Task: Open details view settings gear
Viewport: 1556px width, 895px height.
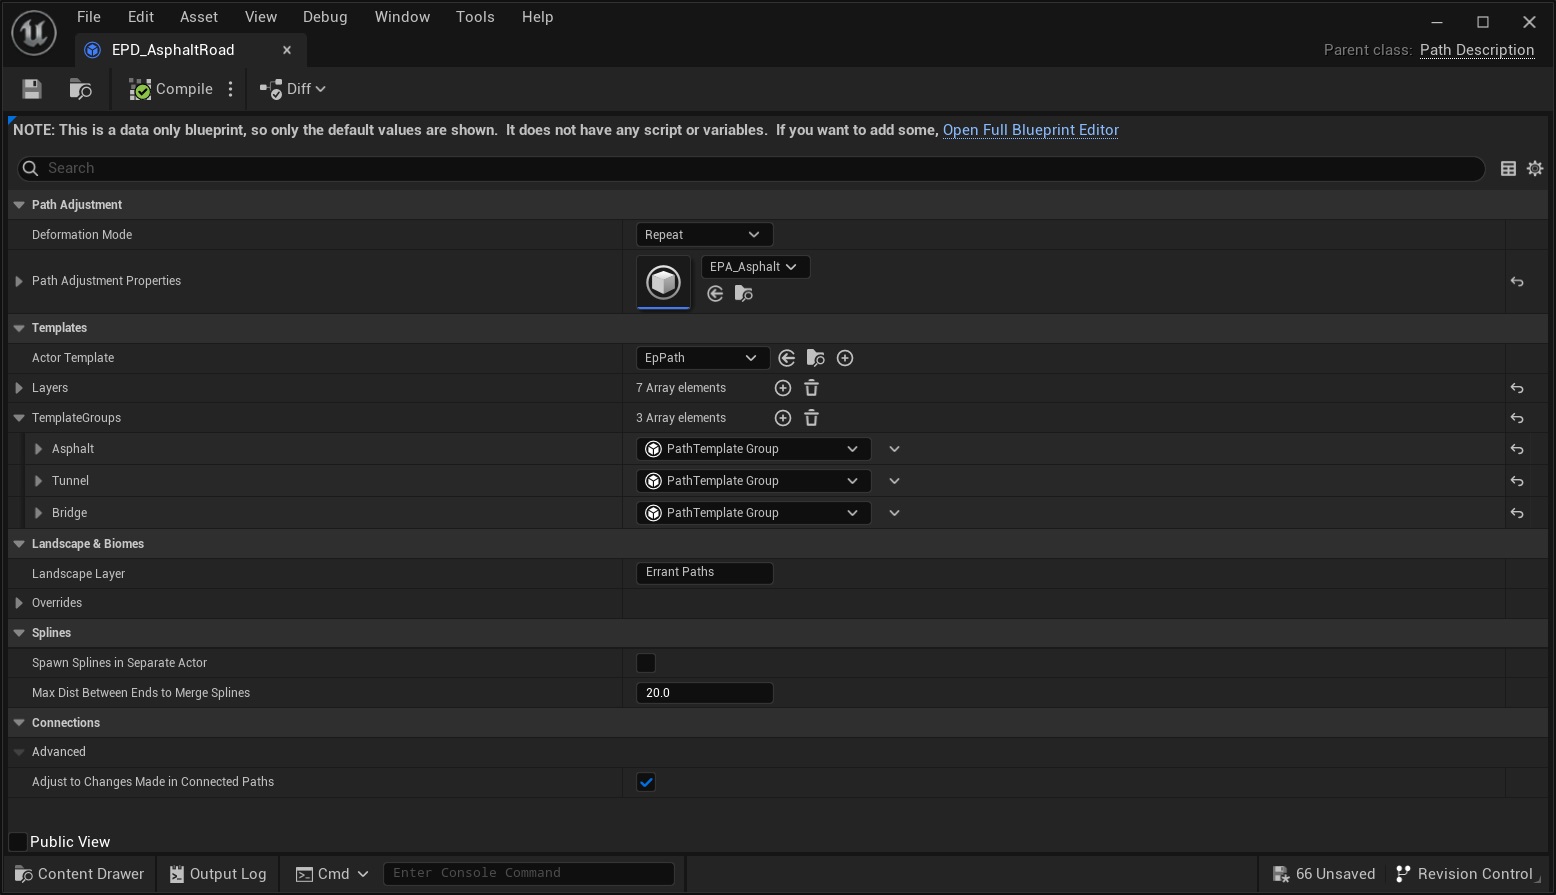Action: (1535, 169)
